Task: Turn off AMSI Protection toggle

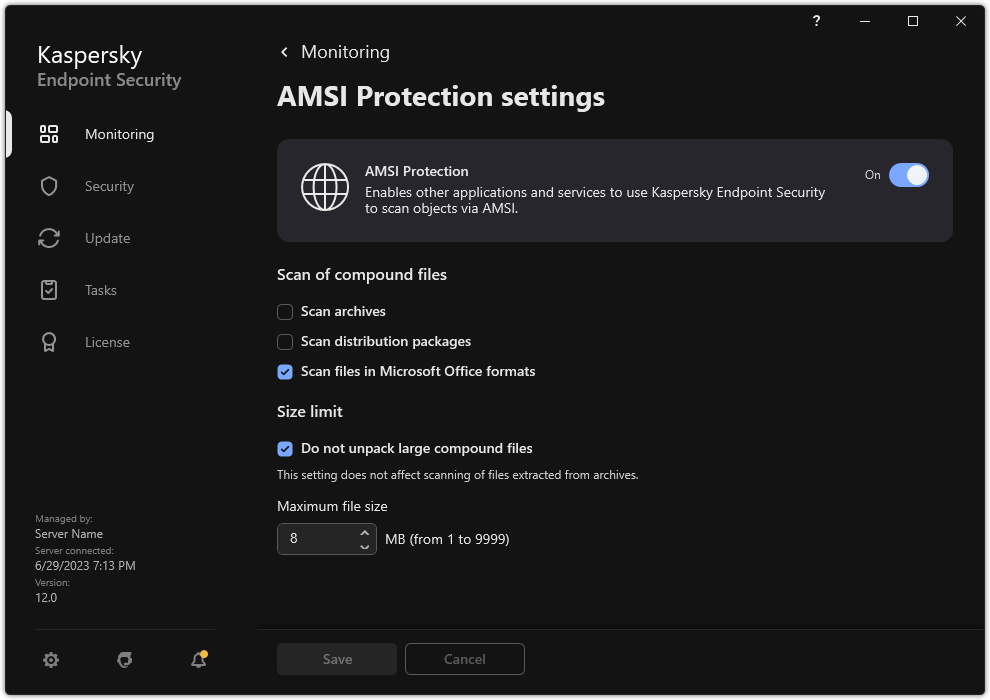Action: click(x=909, y=175)
